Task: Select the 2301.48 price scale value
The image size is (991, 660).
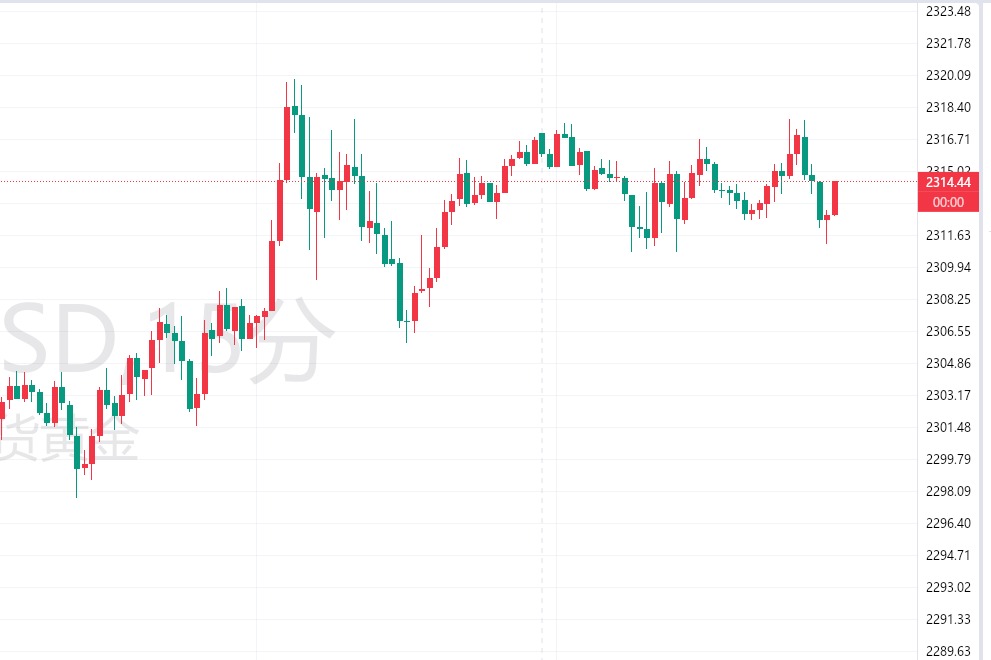Action: pos(948,427)
